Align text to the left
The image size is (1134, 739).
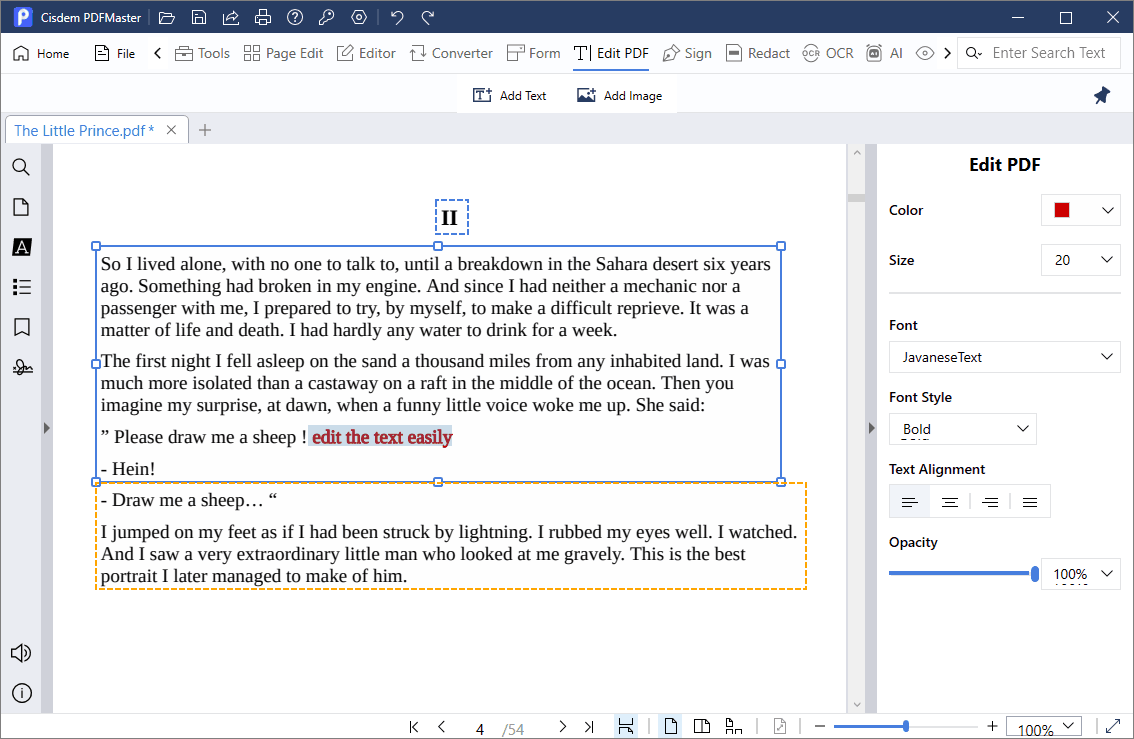pos(910,502)
